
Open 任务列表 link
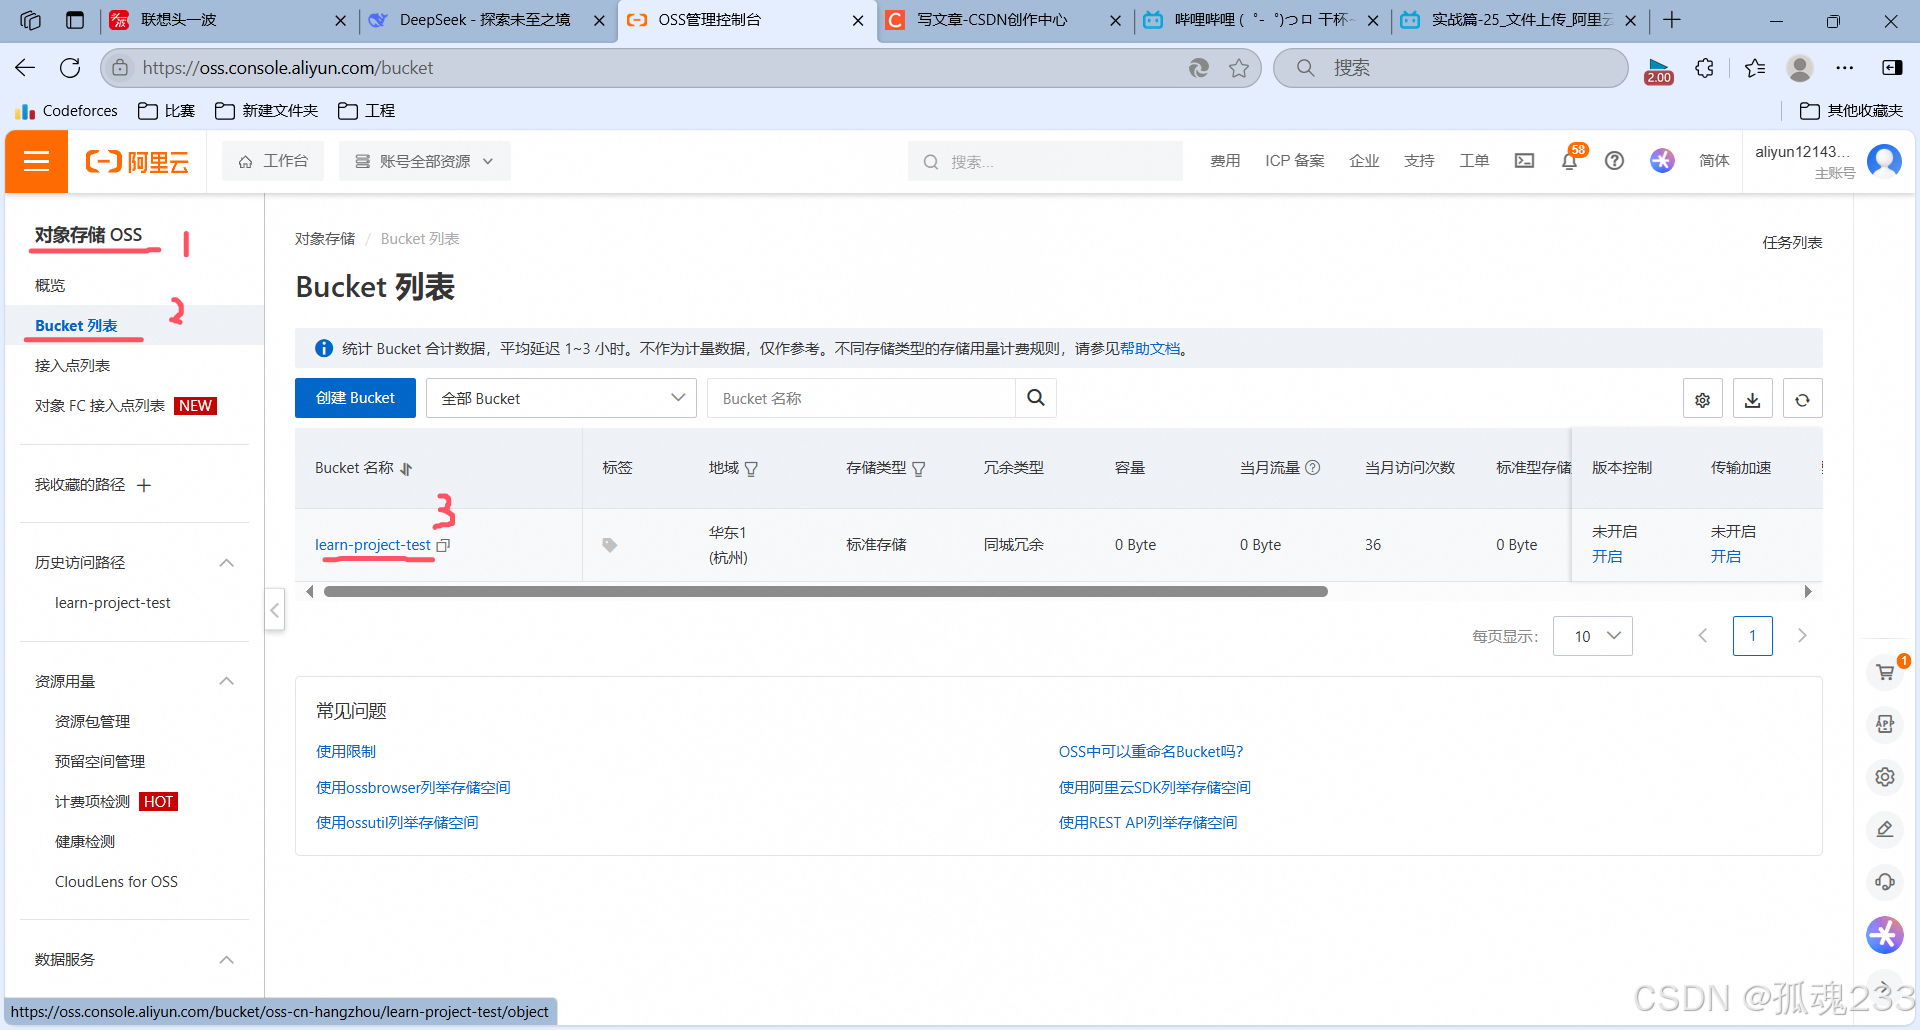[1792, 242]
